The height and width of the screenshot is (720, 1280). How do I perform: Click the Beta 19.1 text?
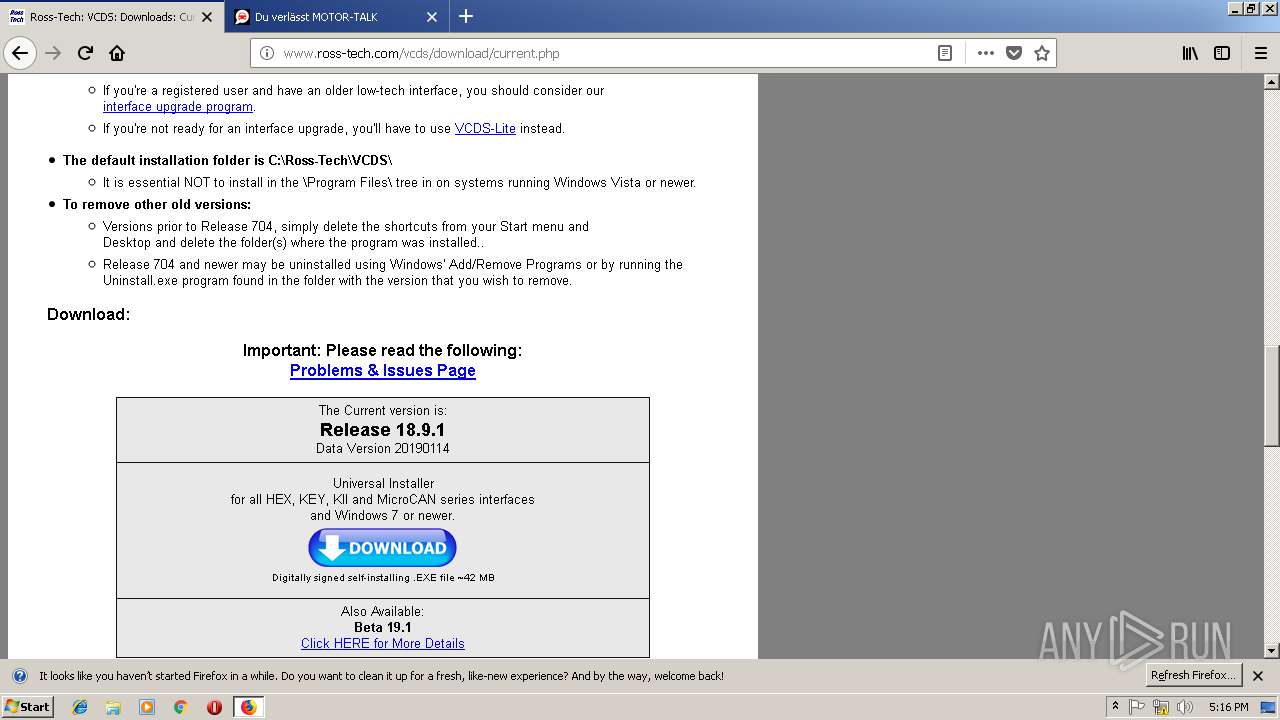pyautogui.click(x=383, y=628)
